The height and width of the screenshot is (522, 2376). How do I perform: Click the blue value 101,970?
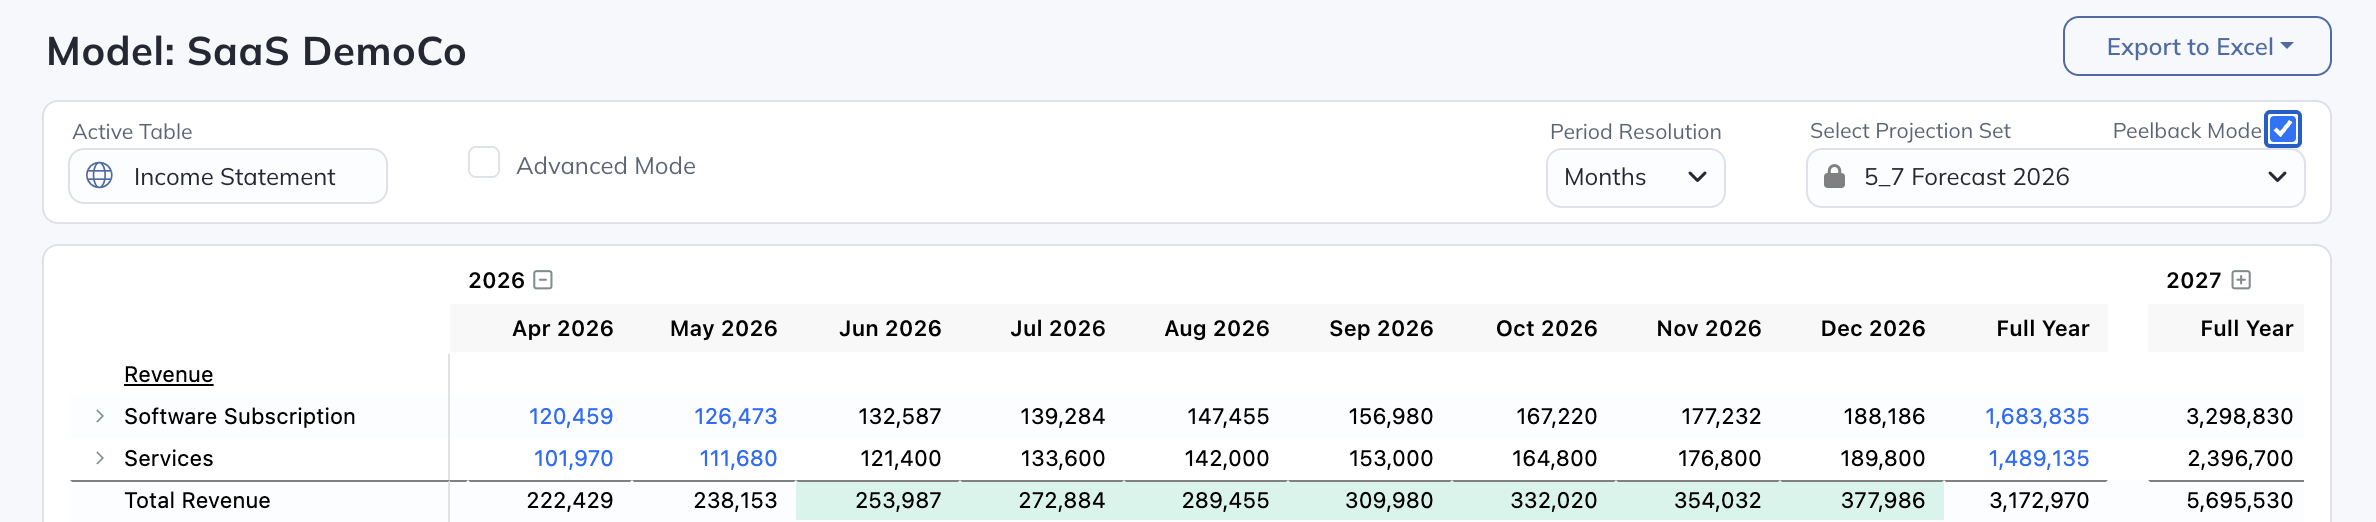(573, 458)
